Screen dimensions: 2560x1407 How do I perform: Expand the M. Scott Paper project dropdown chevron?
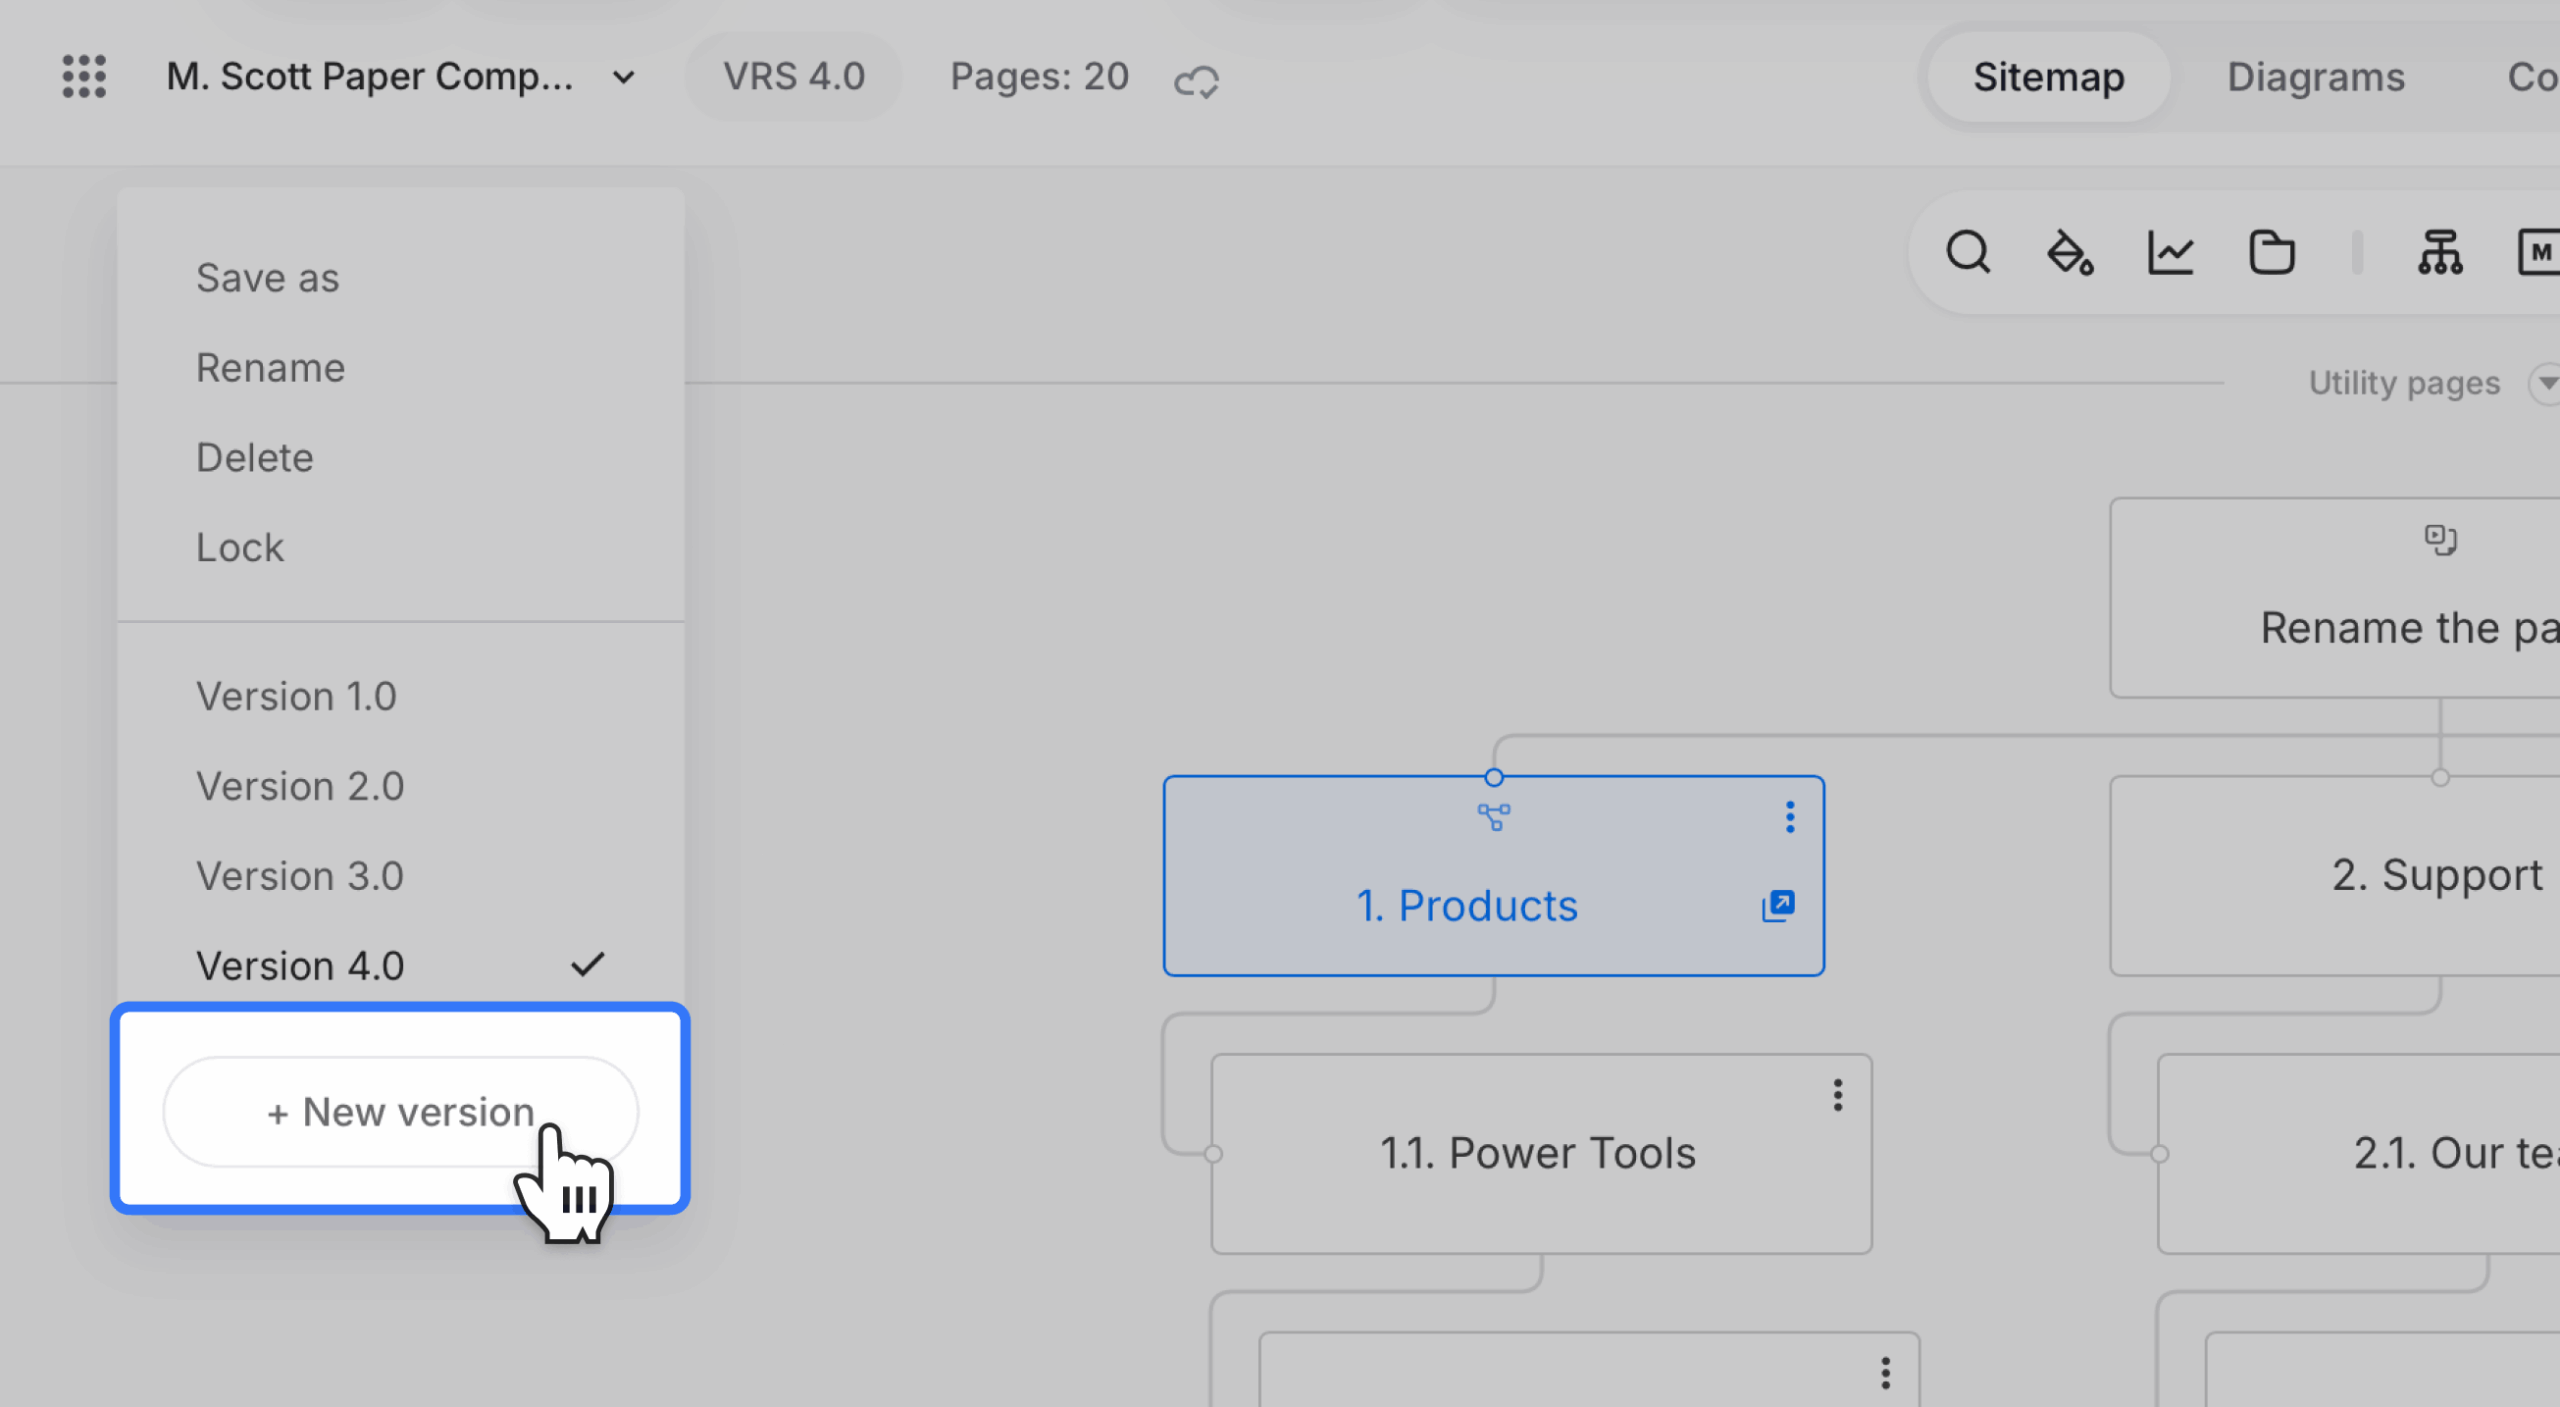(x=623, y=78)
